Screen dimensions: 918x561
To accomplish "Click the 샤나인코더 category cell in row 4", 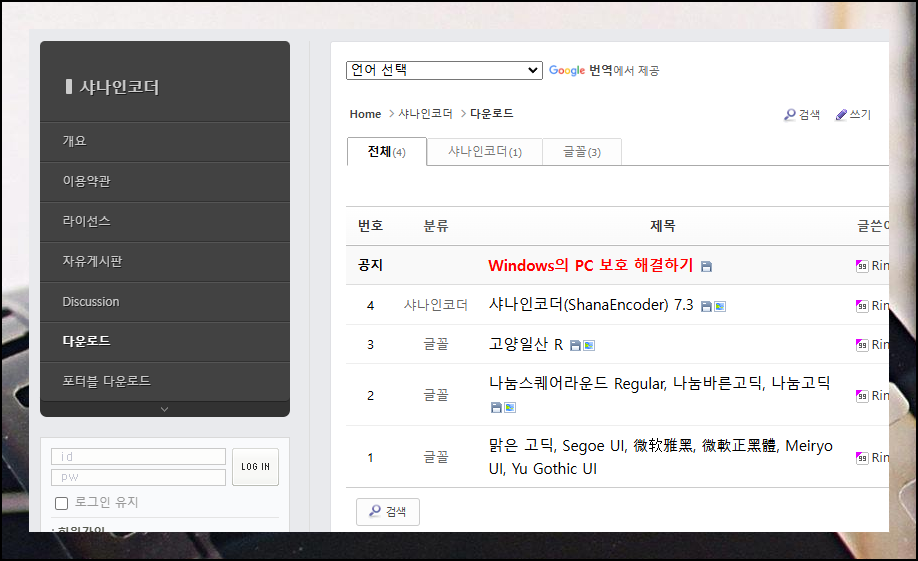I will [x=436, y=305].
